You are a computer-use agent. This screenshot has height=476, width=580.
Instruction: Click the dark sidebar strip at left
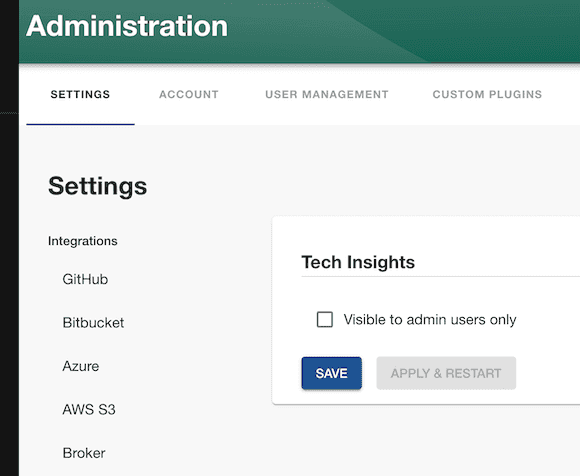pos(9,238)
